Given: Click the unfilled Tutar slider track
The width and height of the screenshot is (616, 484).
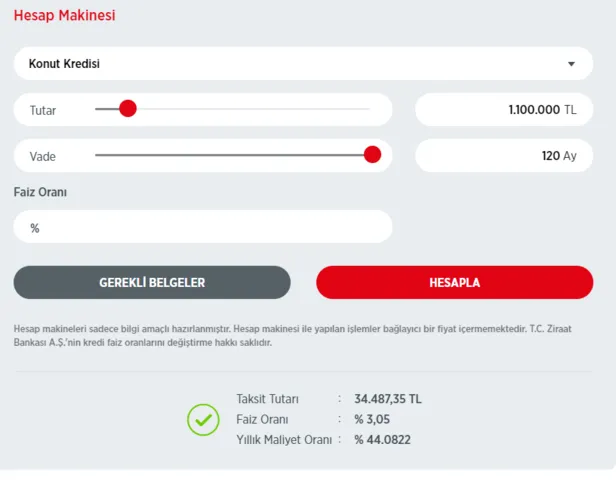Looking at the screenshot, I should 250,109.
